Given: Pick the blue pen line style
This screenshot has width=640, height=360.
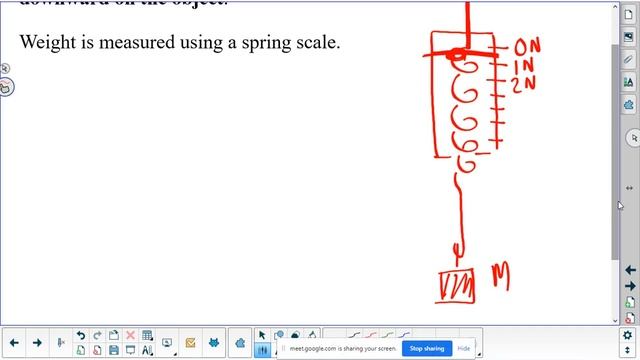Looking at the screenshot, I should [x=404, y=335].
